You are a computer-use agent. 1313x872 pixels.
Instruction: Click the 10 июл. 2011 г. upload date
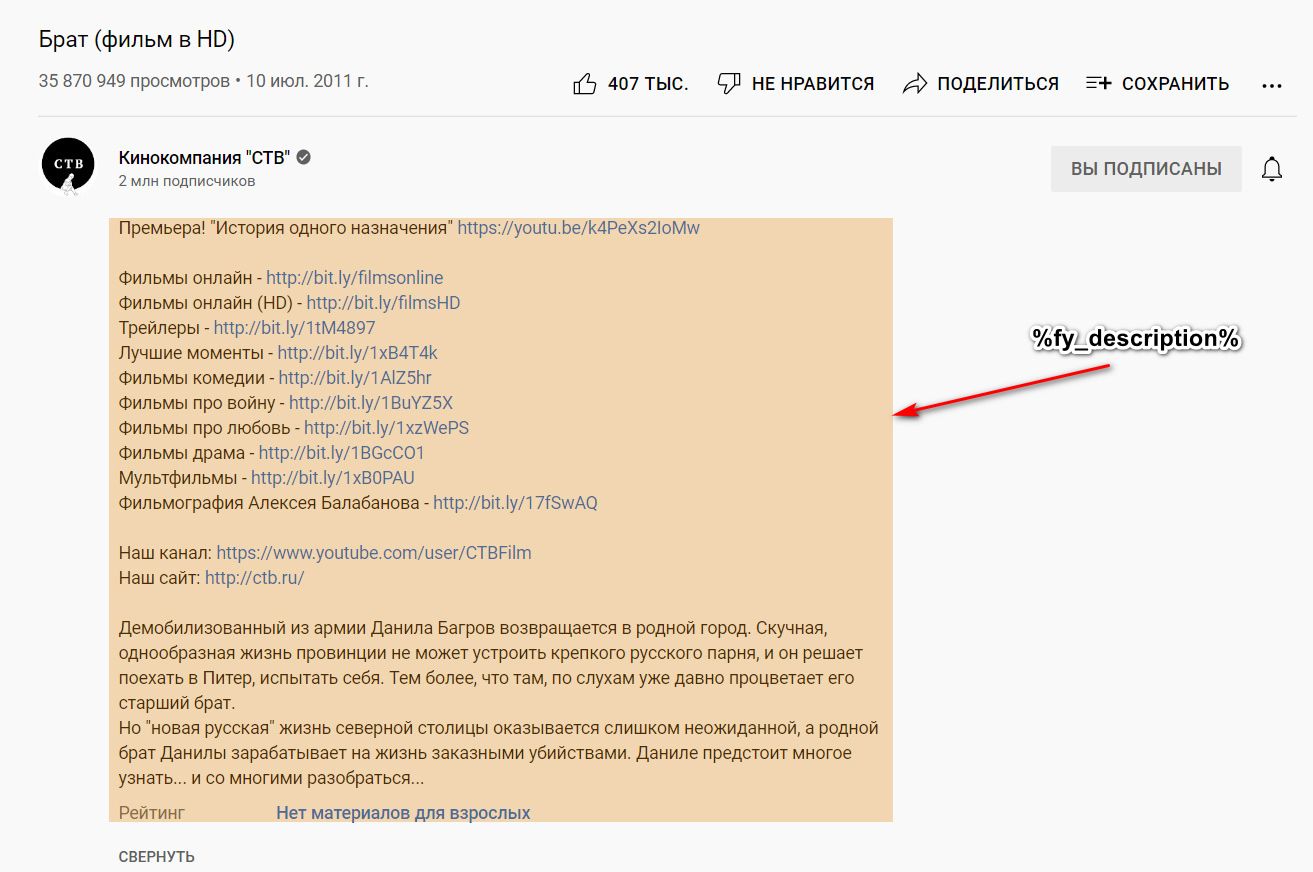click(305, 81)
